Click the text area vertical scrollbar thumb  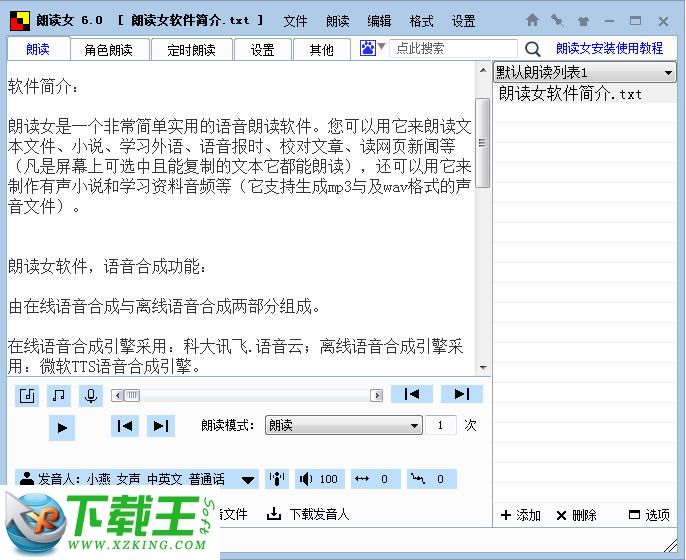pos(482,143)
